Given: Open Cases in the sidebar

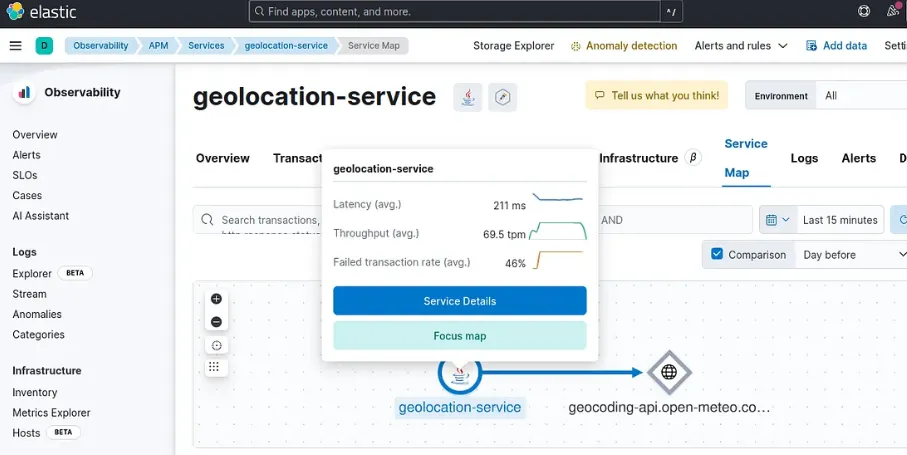Looking at the screenshot, I should (27, 195).
